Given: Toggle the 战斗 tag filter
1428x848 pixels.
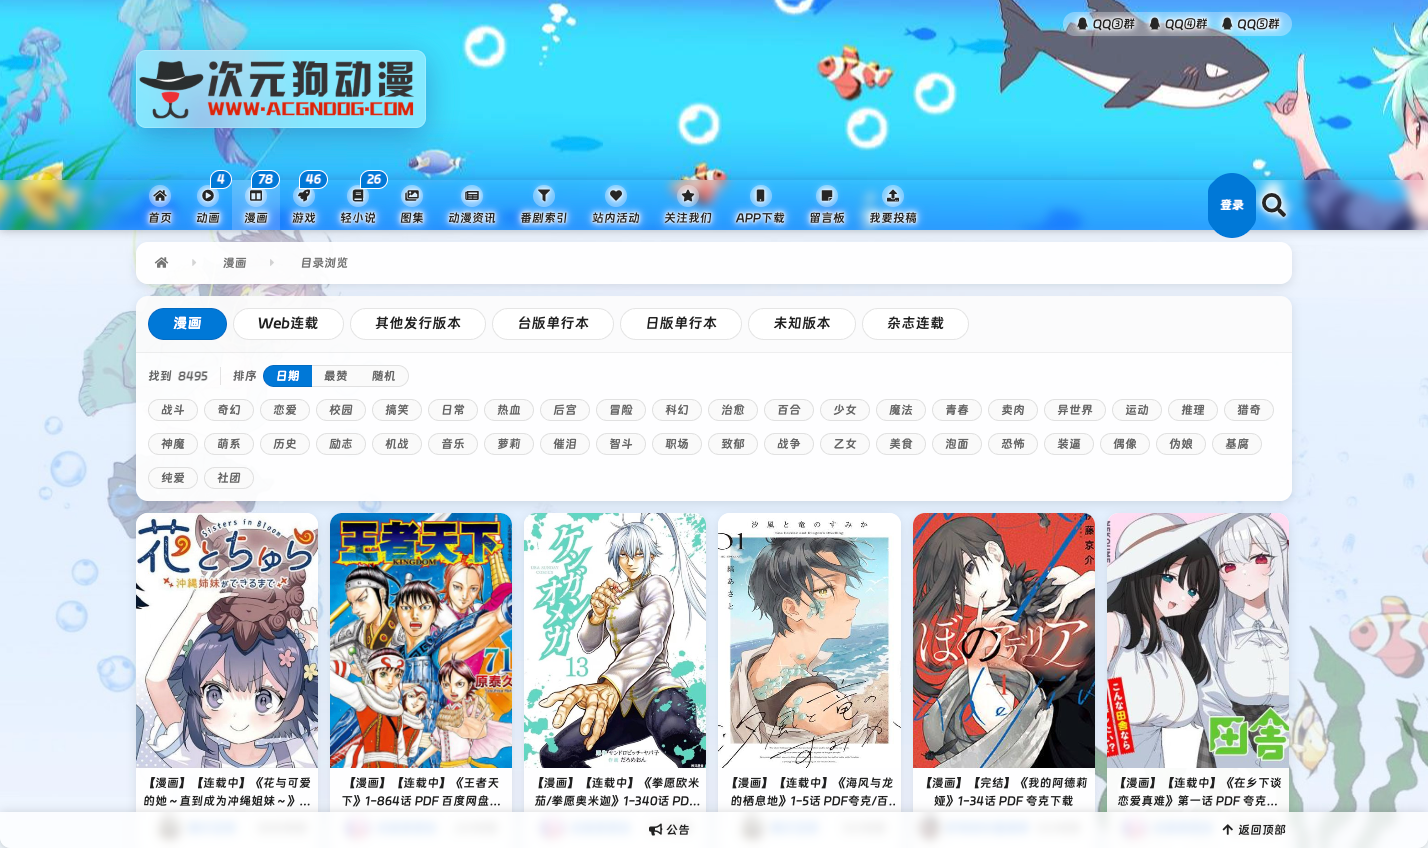Looking at the screenshot, I should pyautogui.click(x=173, y=410).
